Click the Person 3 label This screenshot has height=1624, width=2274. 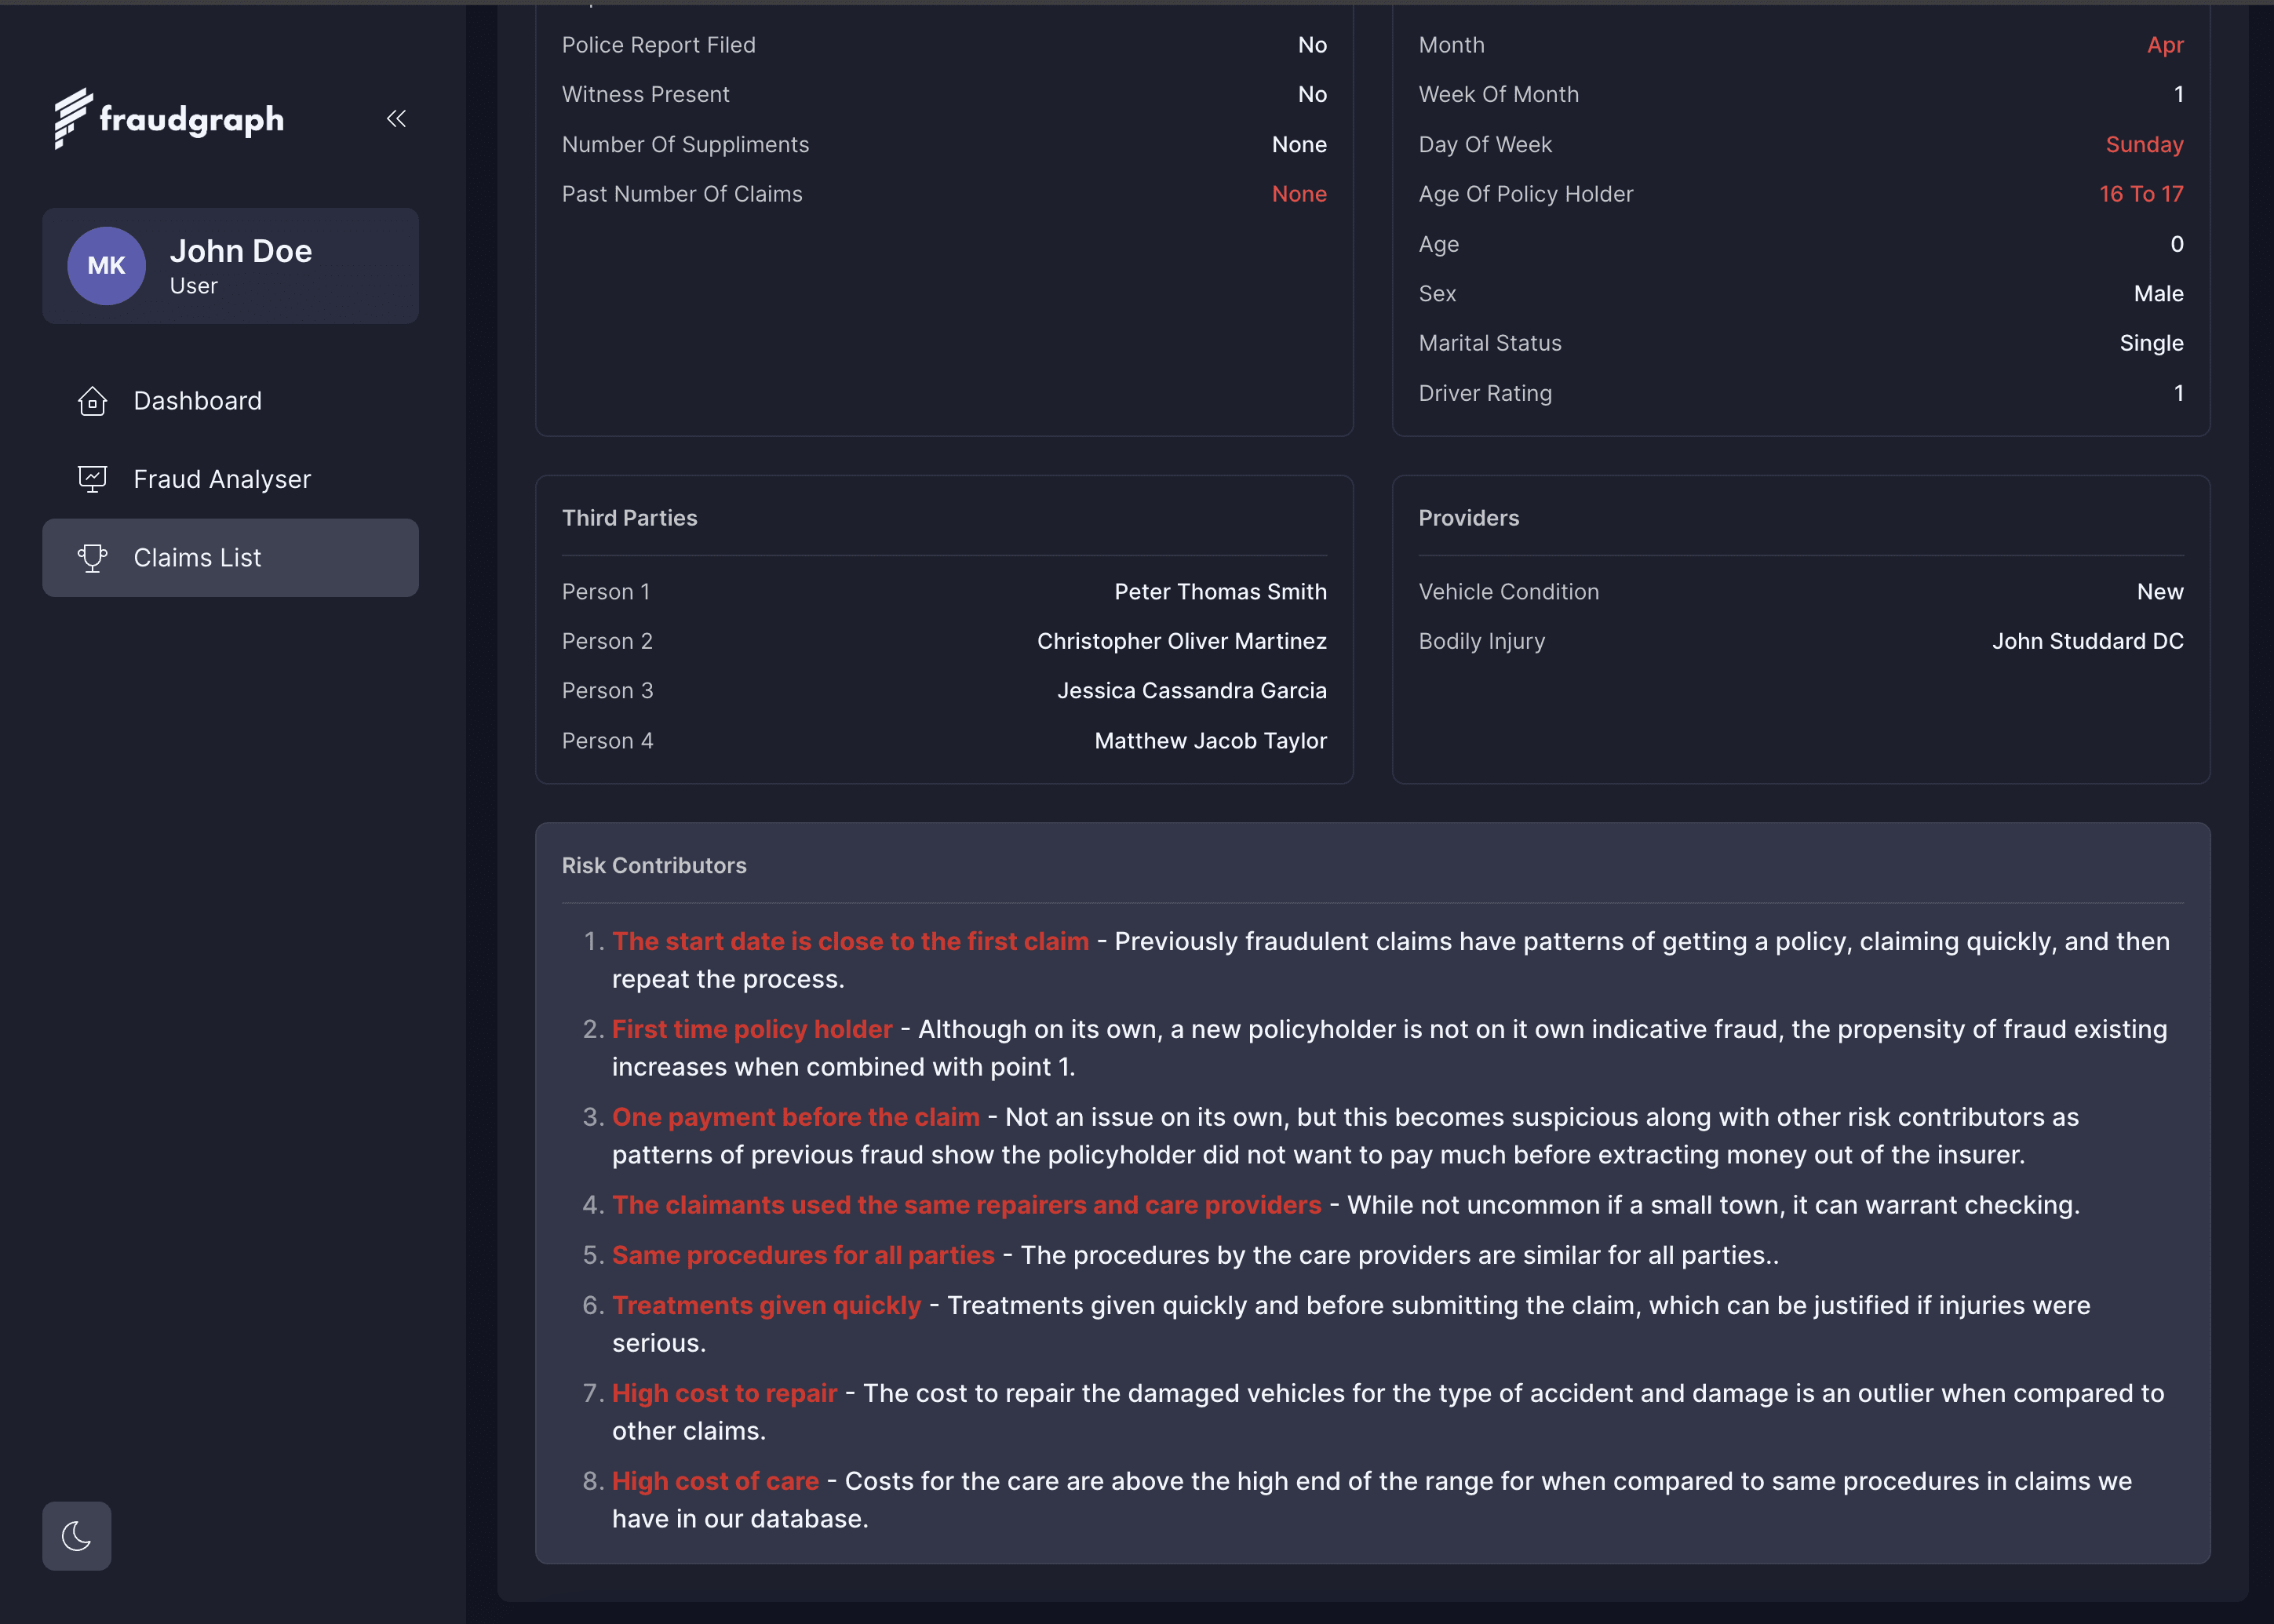(607, 691)
